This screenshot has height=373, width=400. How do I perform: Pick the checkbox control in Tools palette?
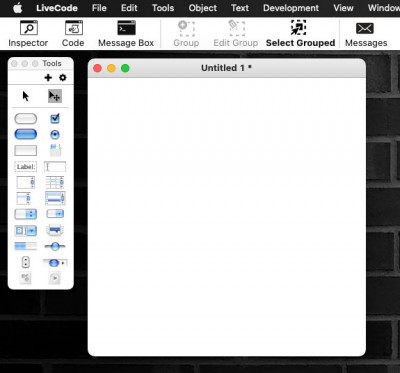pyautogui.click(x=55, y=118)
